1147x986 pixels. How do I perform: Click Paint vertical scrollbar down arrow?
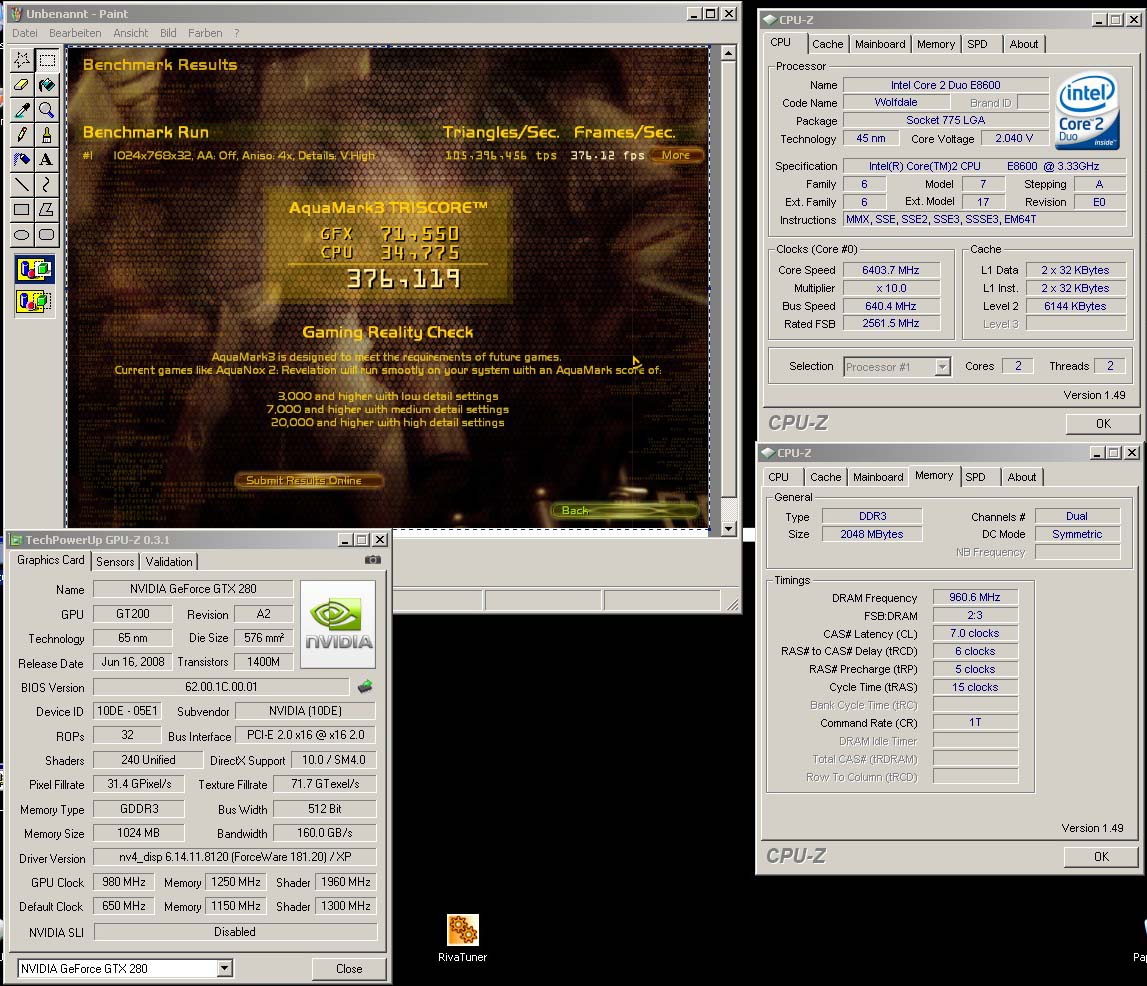[x=728, y=528]
